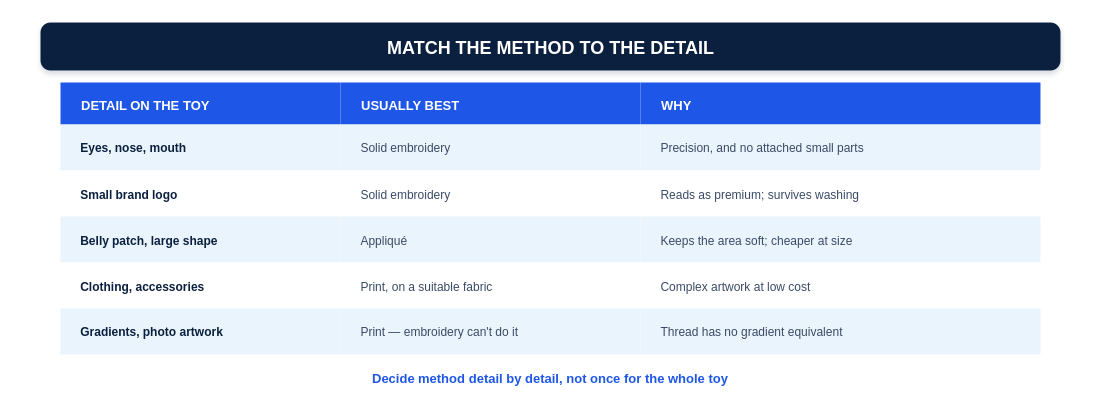
Task: Select 'Solid embroidery' in the brand logo row
Action: (405, 195)
